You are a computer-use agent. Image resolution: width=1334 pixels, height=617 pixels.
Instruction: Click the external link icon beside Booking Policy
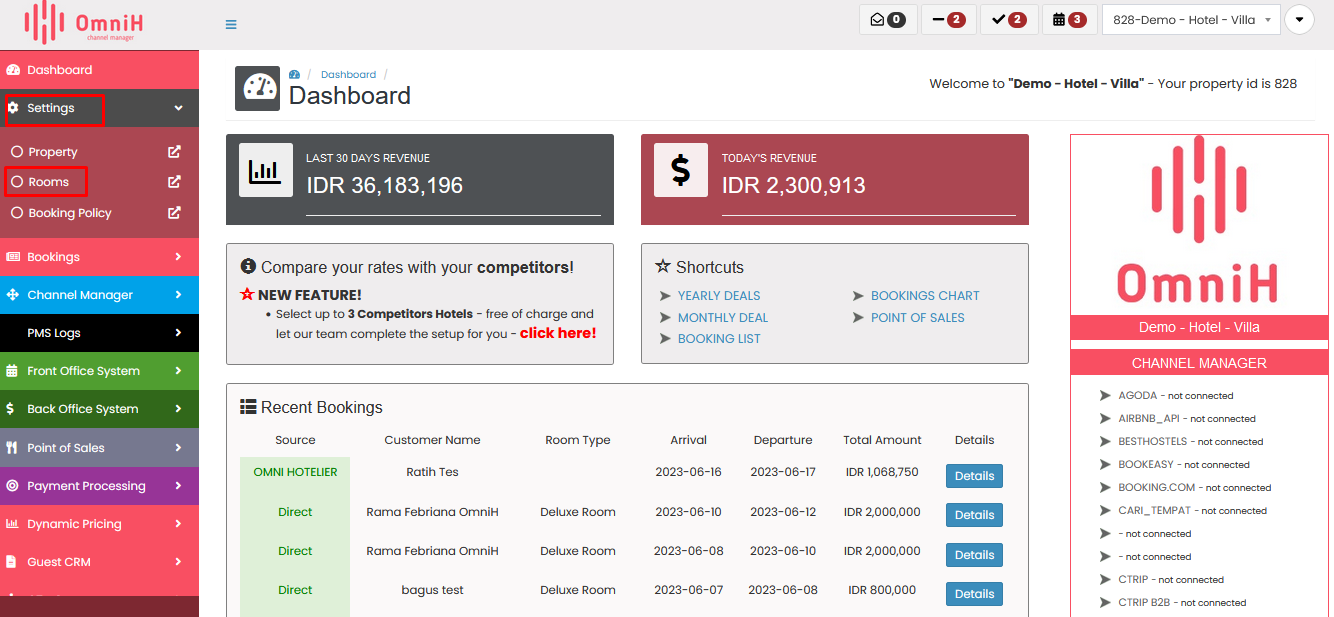pos(174,213)
